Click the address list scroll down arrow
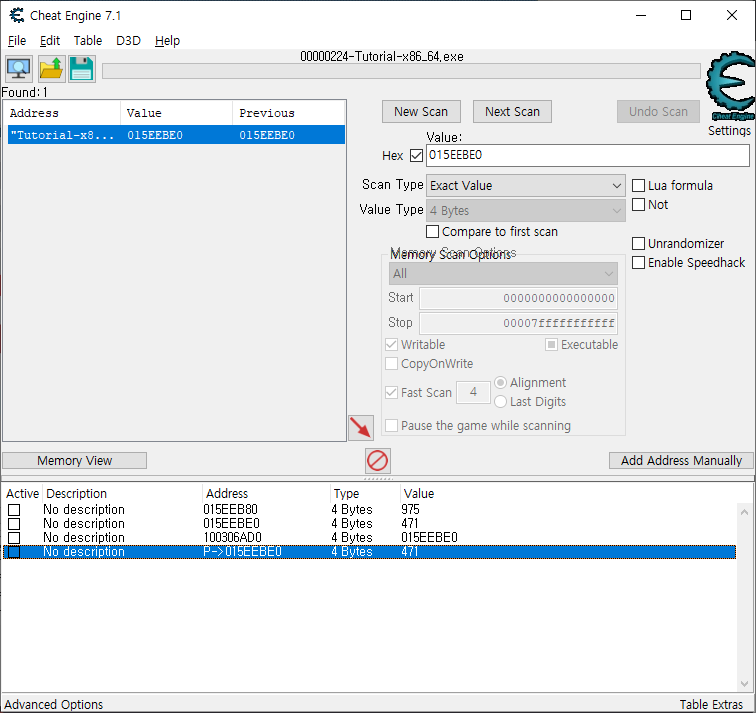The image size is (756, 713). [x=744, y=684]
